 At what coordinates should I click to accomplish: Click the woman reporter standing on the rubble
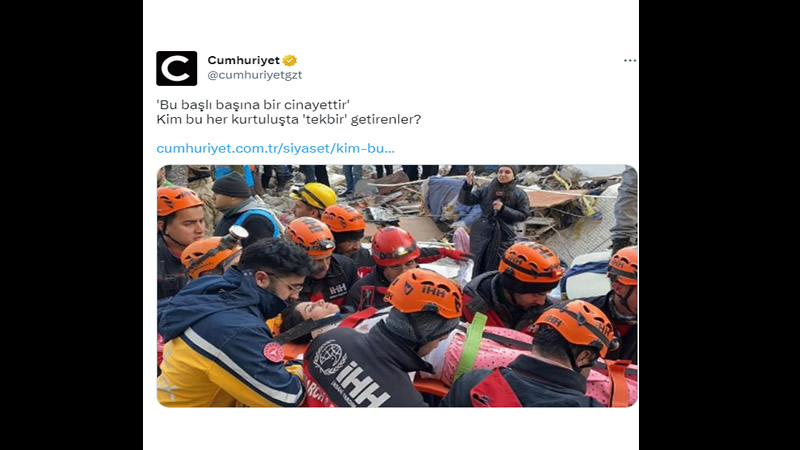[x=495, y=217]
